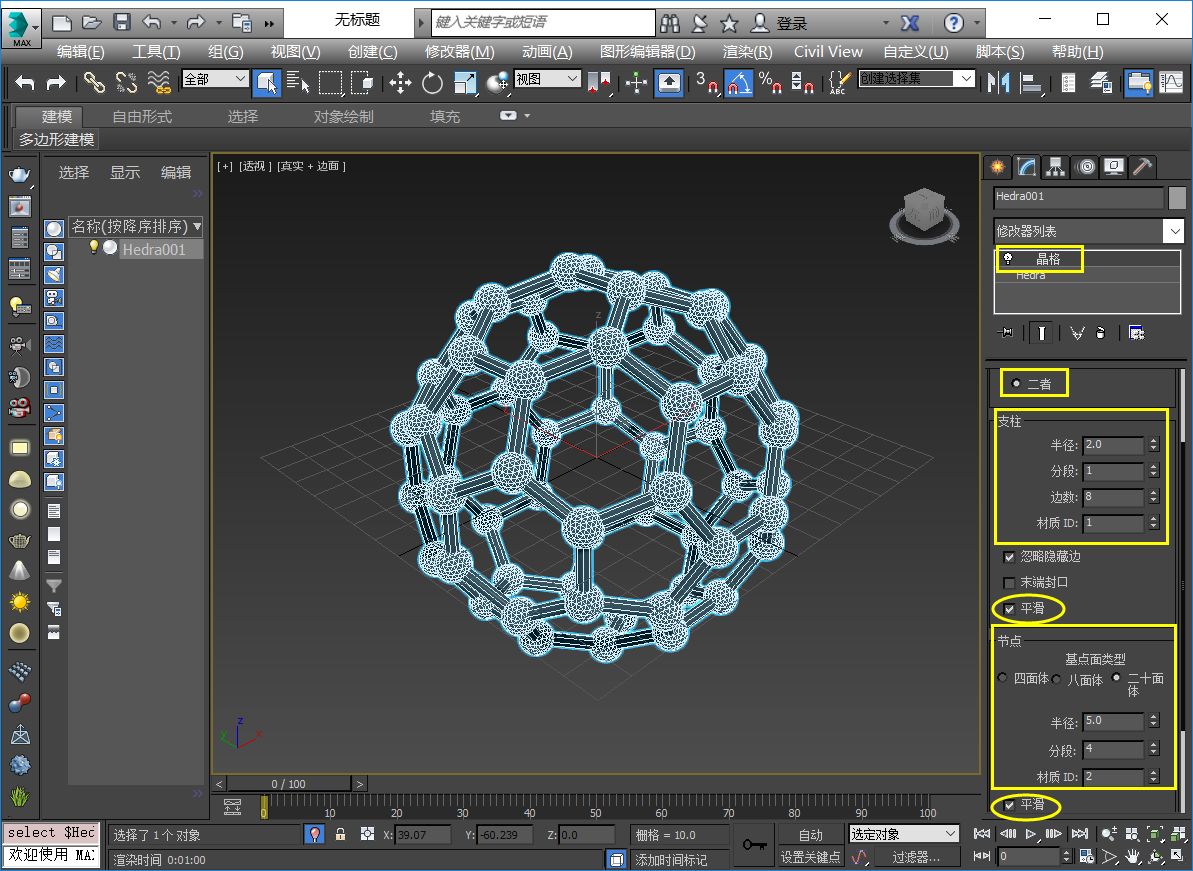
Task: Enable 末端封口 checkbox
Action: click(1009, 583)
